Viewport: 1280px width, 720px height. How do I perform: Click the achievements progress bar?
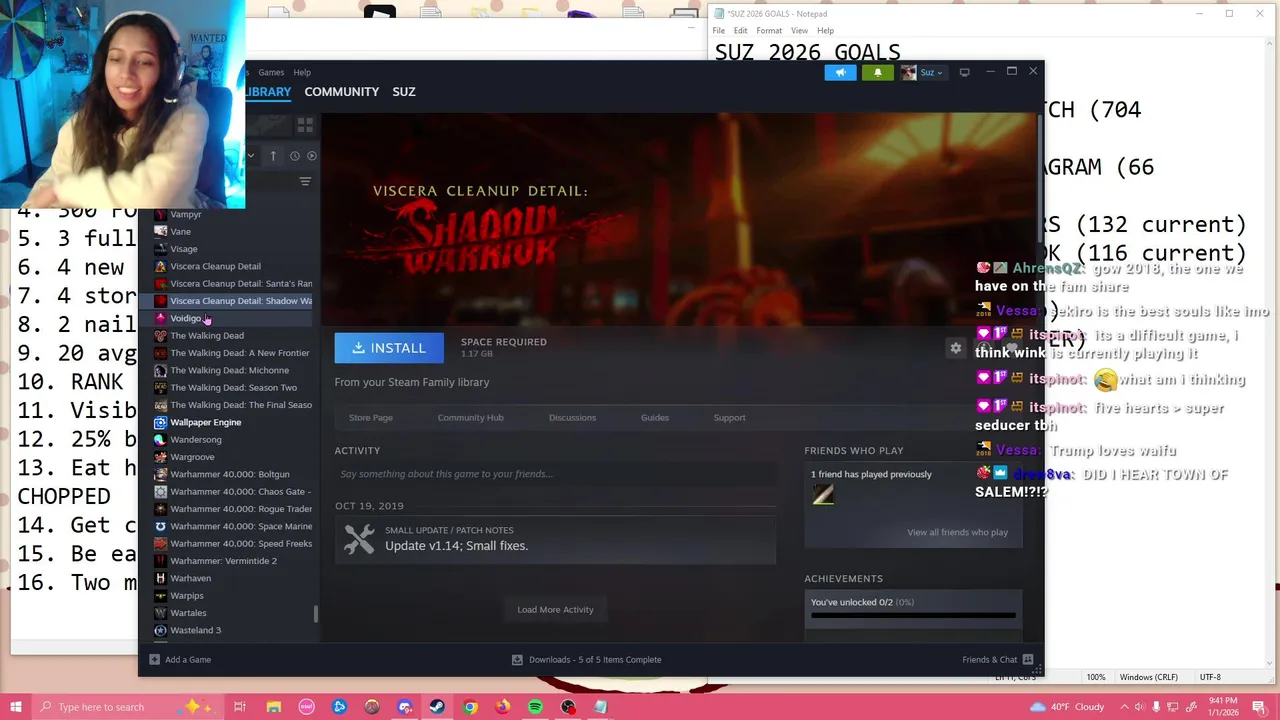(914, 616)
